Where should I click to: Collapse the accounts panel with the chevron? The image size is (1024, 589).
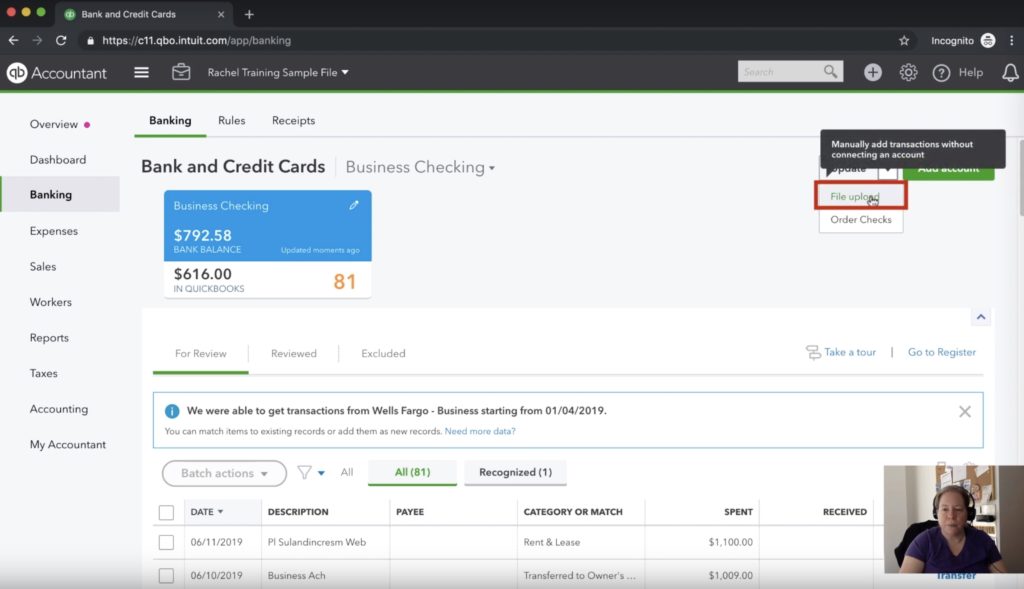point(981,317)
